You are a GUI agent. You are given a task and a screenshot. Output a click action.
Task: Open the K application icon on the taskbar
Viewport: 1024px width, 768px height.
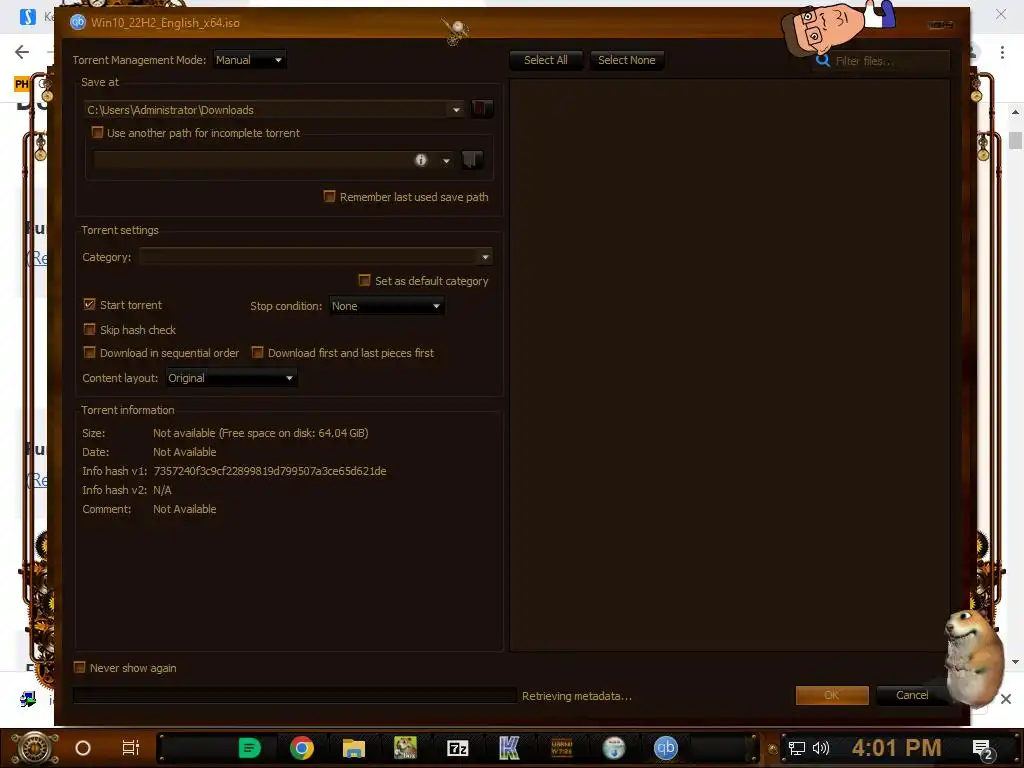tap(509, 748)
